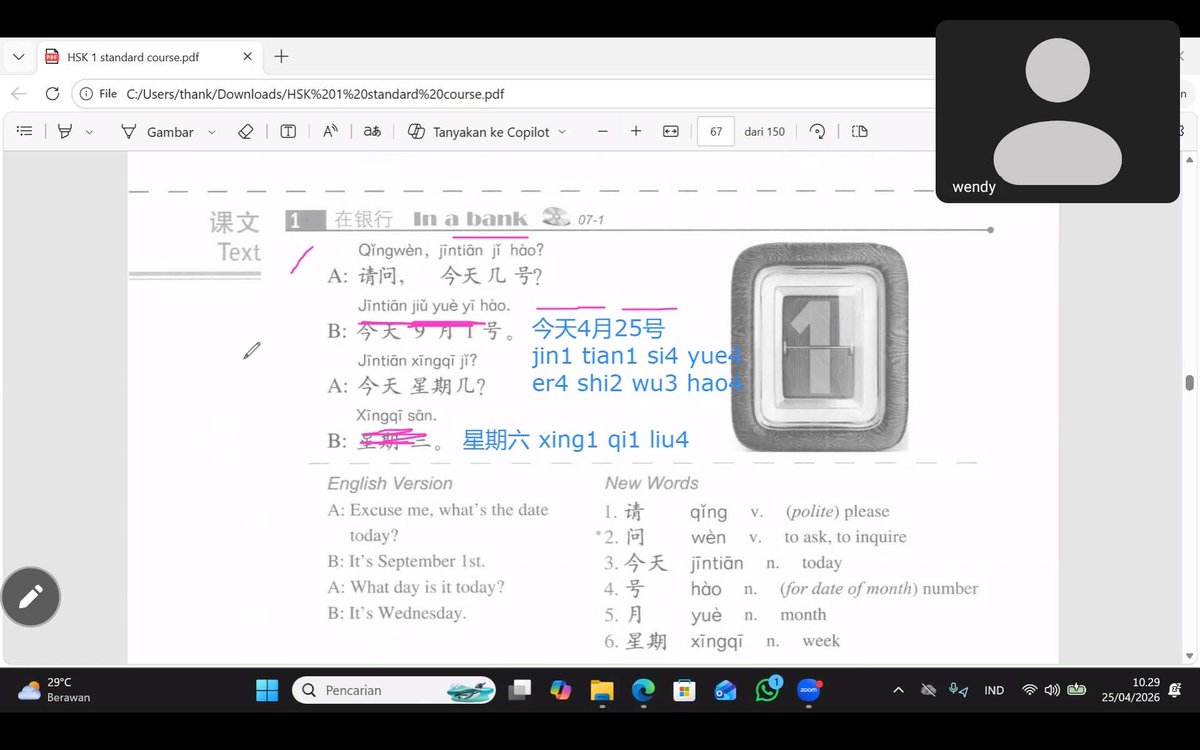Open the PDF table of contents sidebar
1200x750 pixels.
[25, 131]
